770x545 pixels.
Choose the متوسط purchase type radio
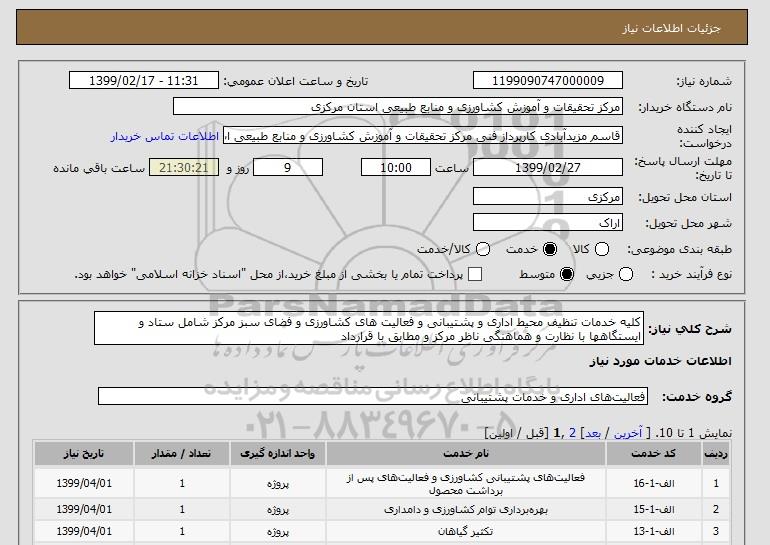point(567,274)
